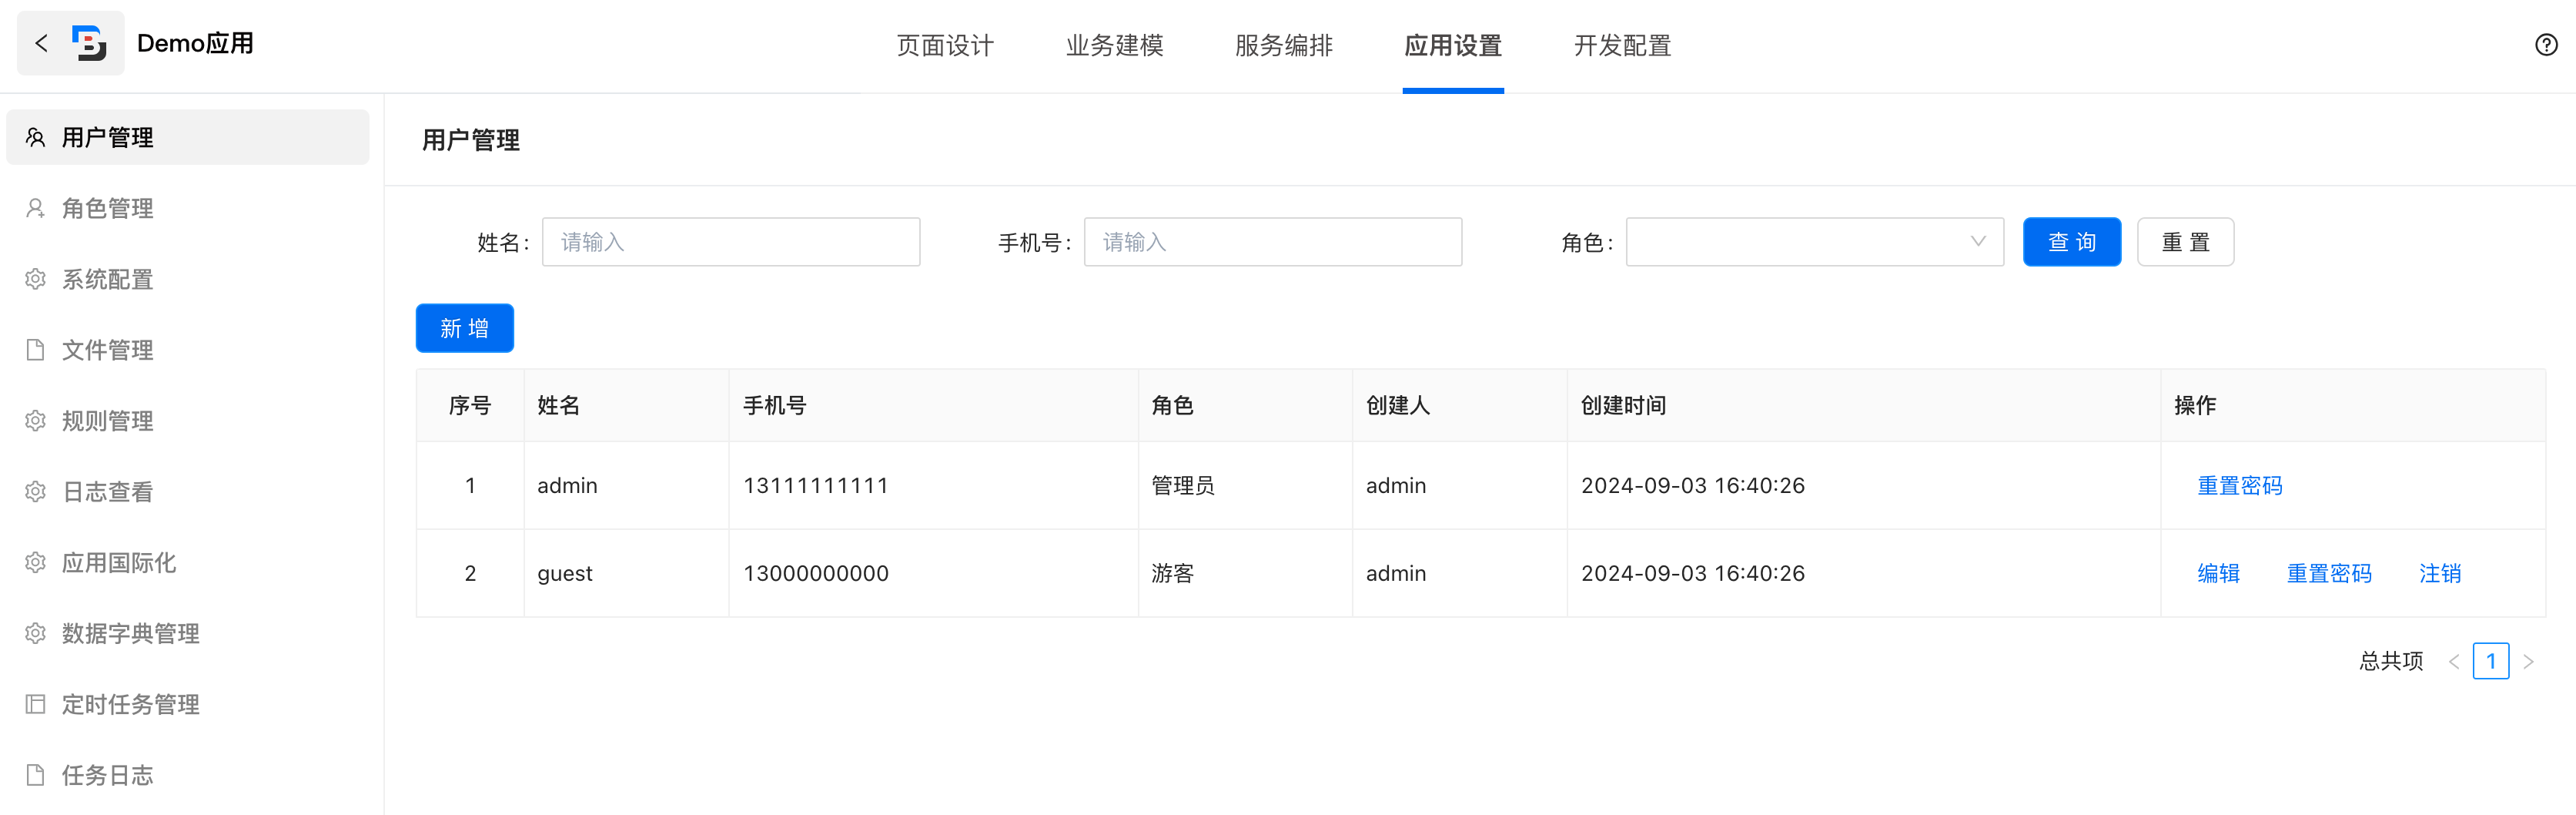Open the 角色 dropdown selector
Viewport: 2576px width, 815px height.
click(x=1814, y=242)
